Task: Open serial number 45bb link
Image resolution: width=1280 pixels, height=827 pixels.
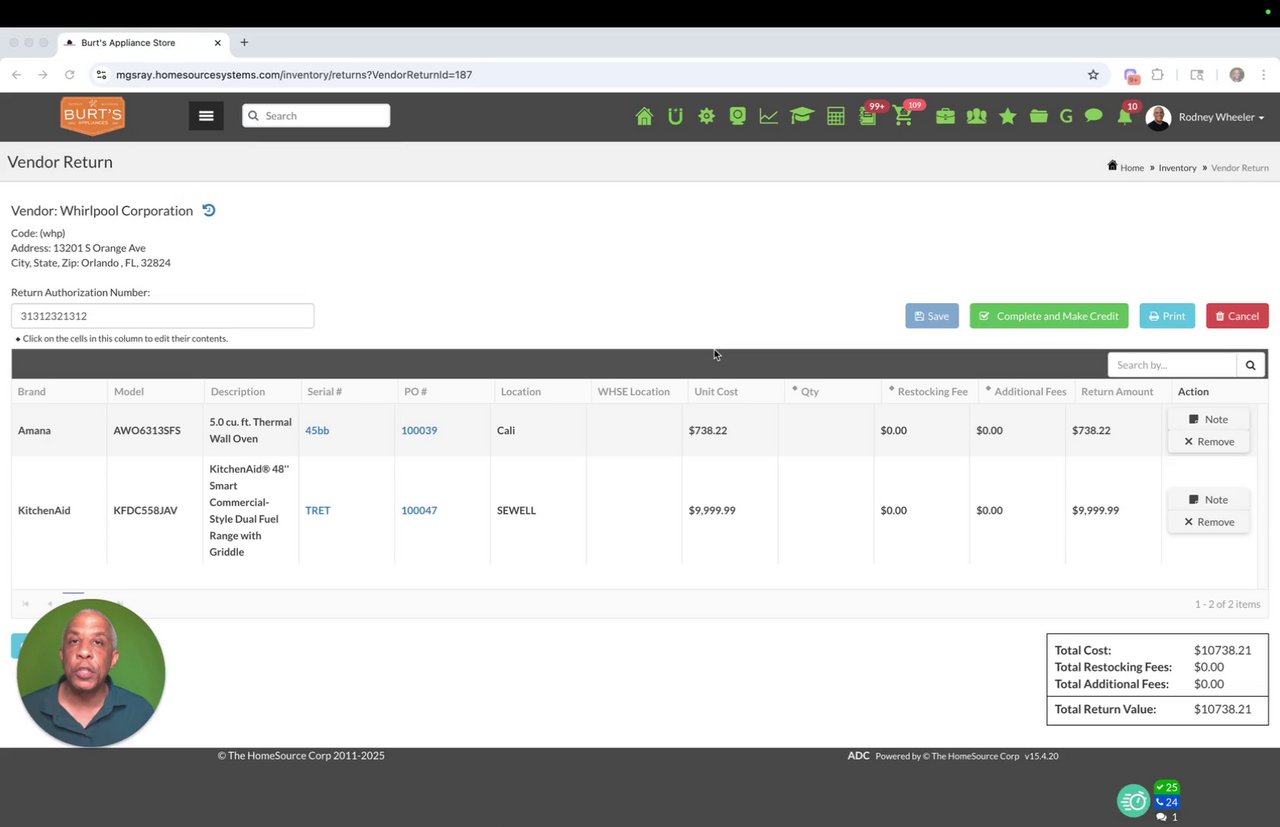Action: [317, 430]
